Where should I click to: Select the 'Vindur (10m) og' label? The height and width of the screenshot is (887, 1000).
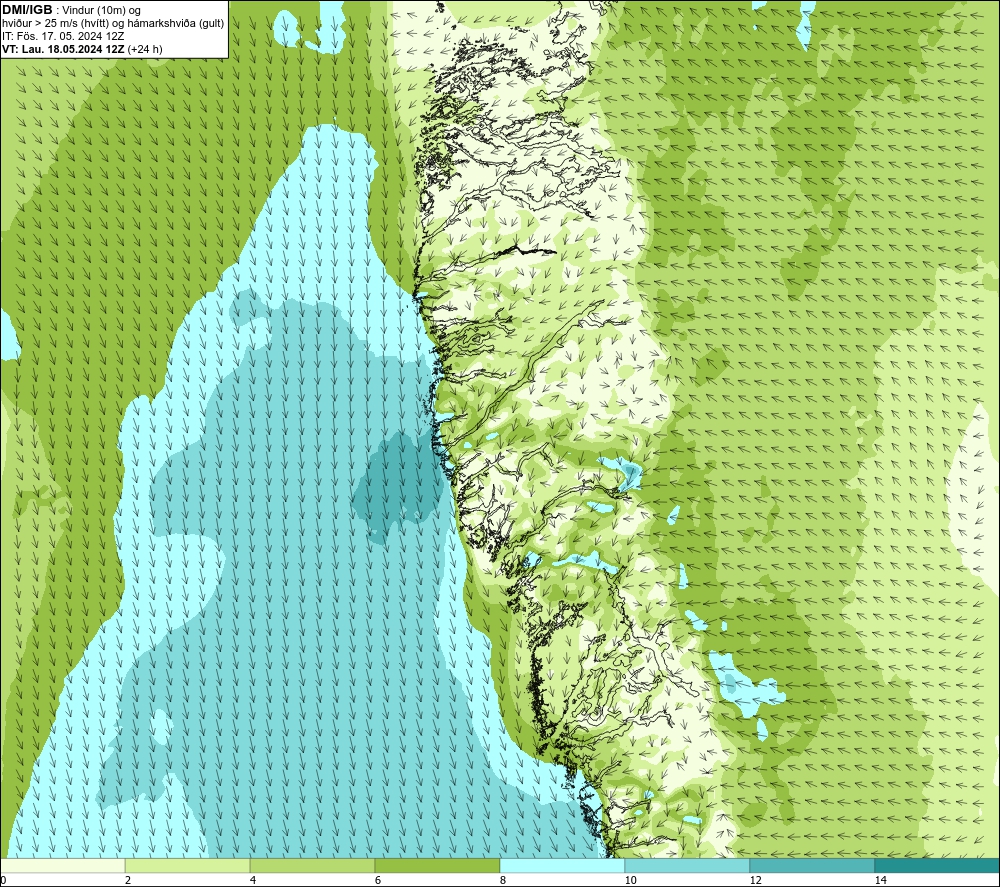pos(101,11)
